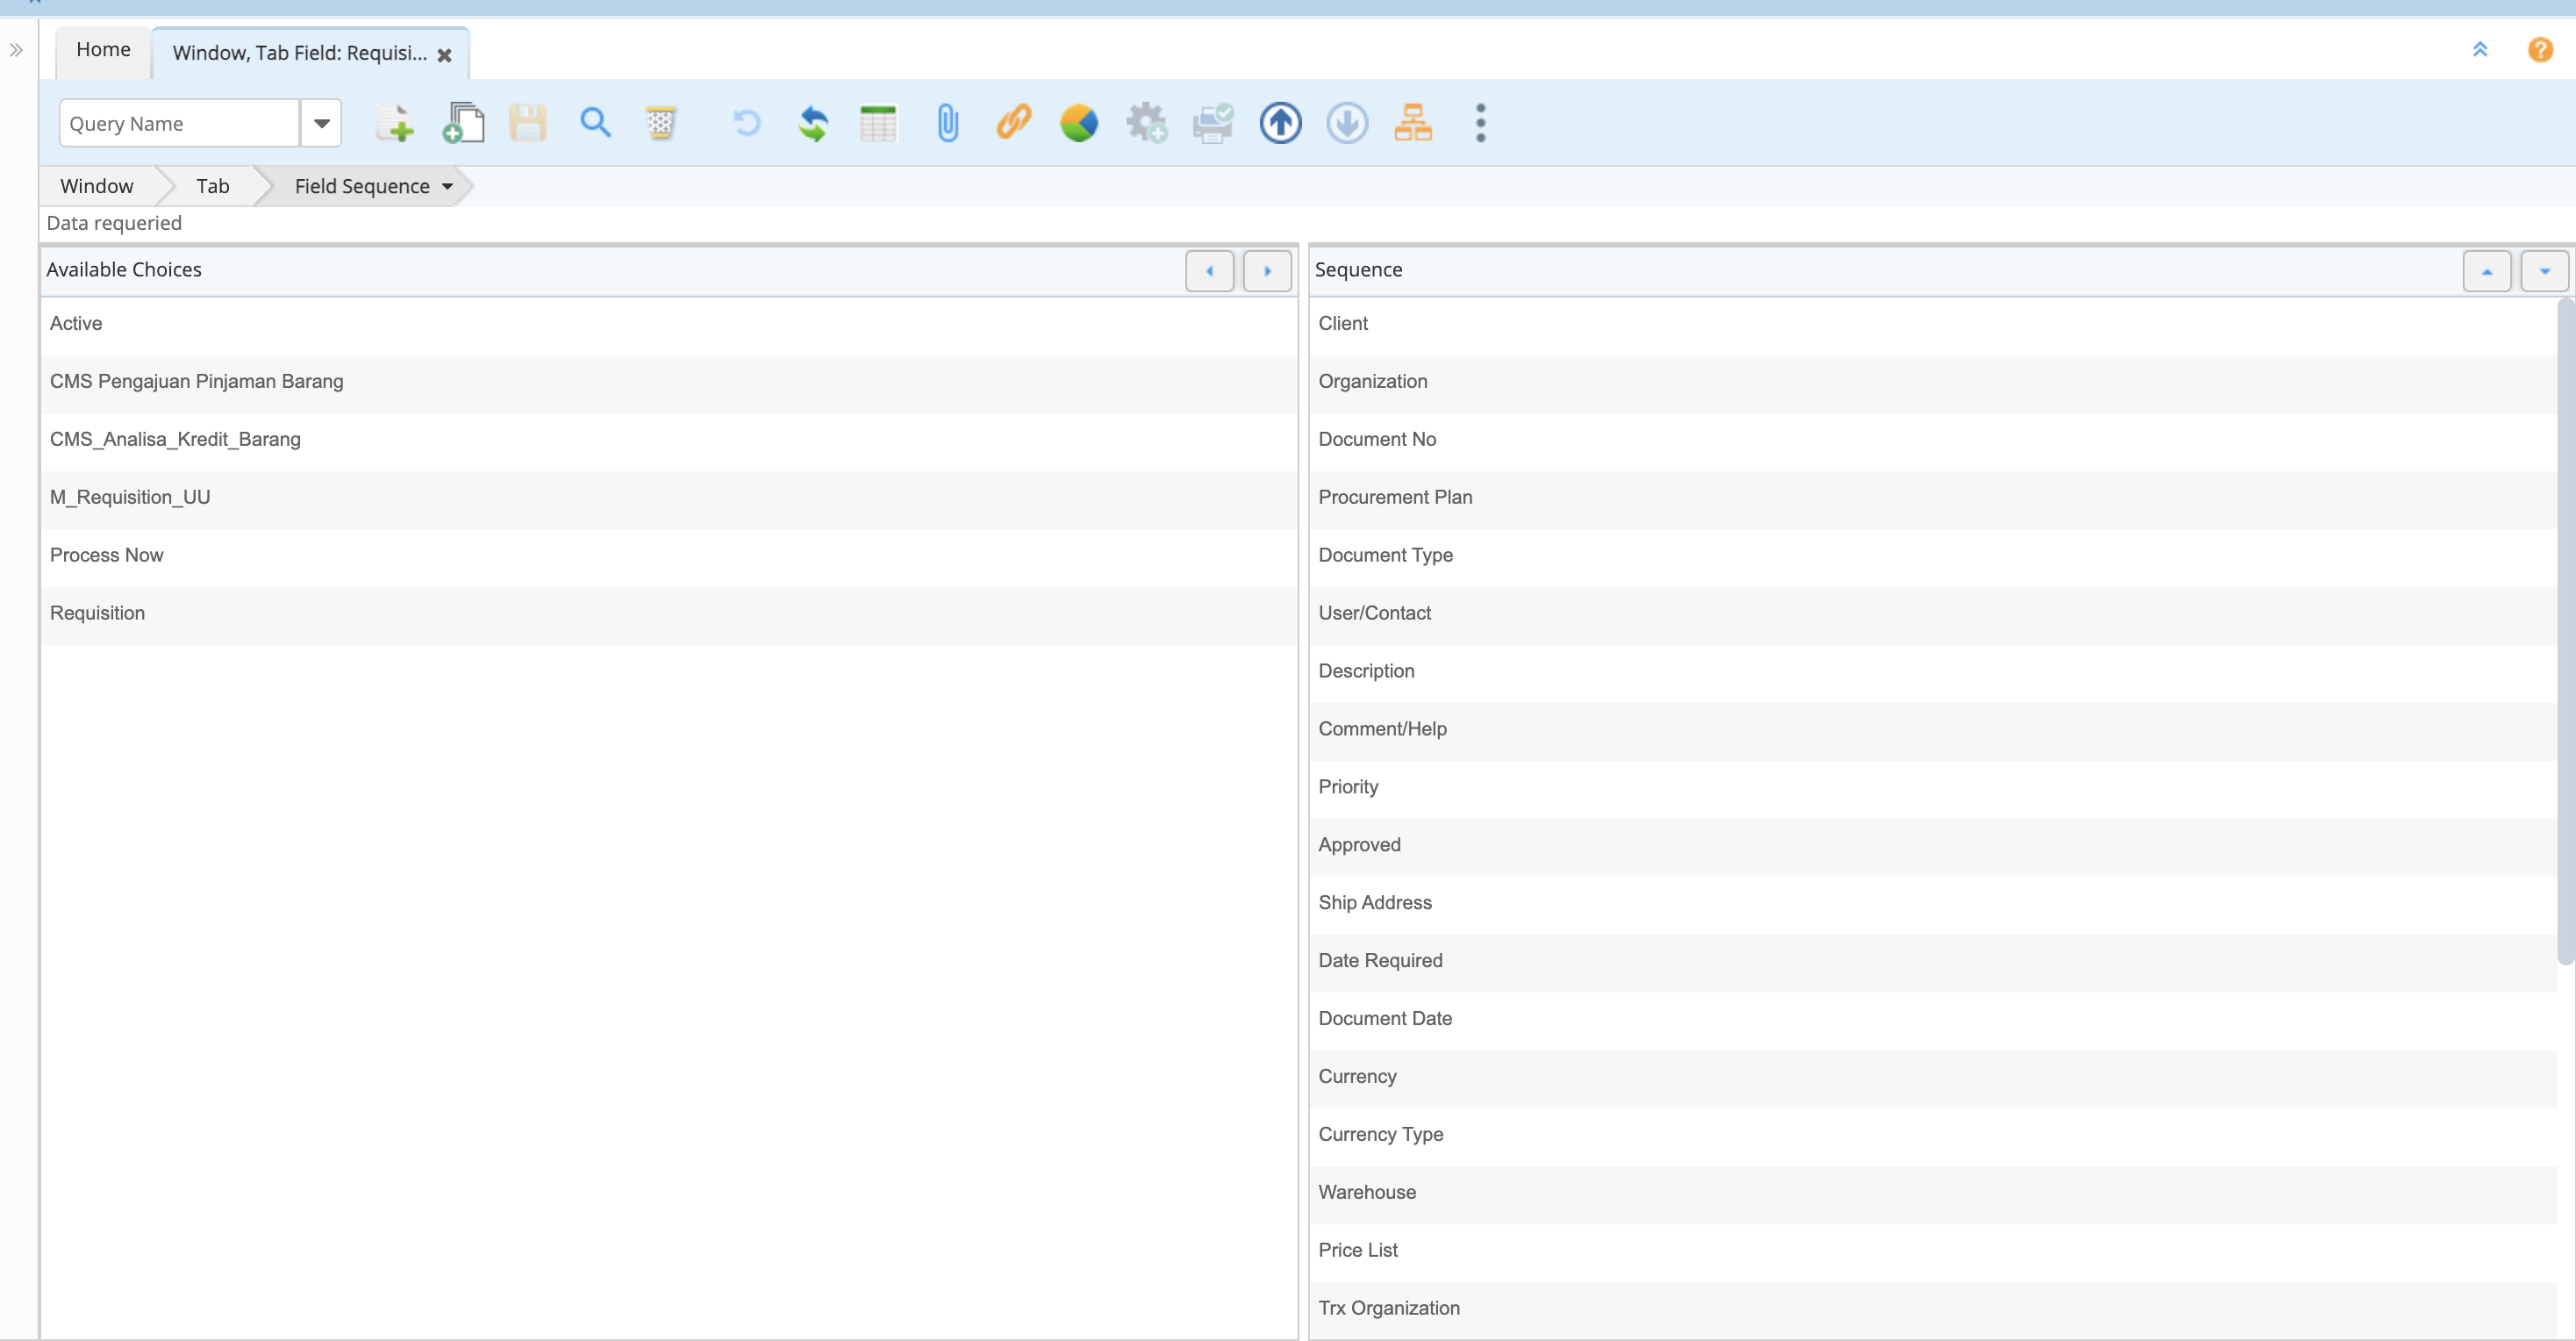
Task: Click the Process gear icon
Action: click(x=1146, y=123)
